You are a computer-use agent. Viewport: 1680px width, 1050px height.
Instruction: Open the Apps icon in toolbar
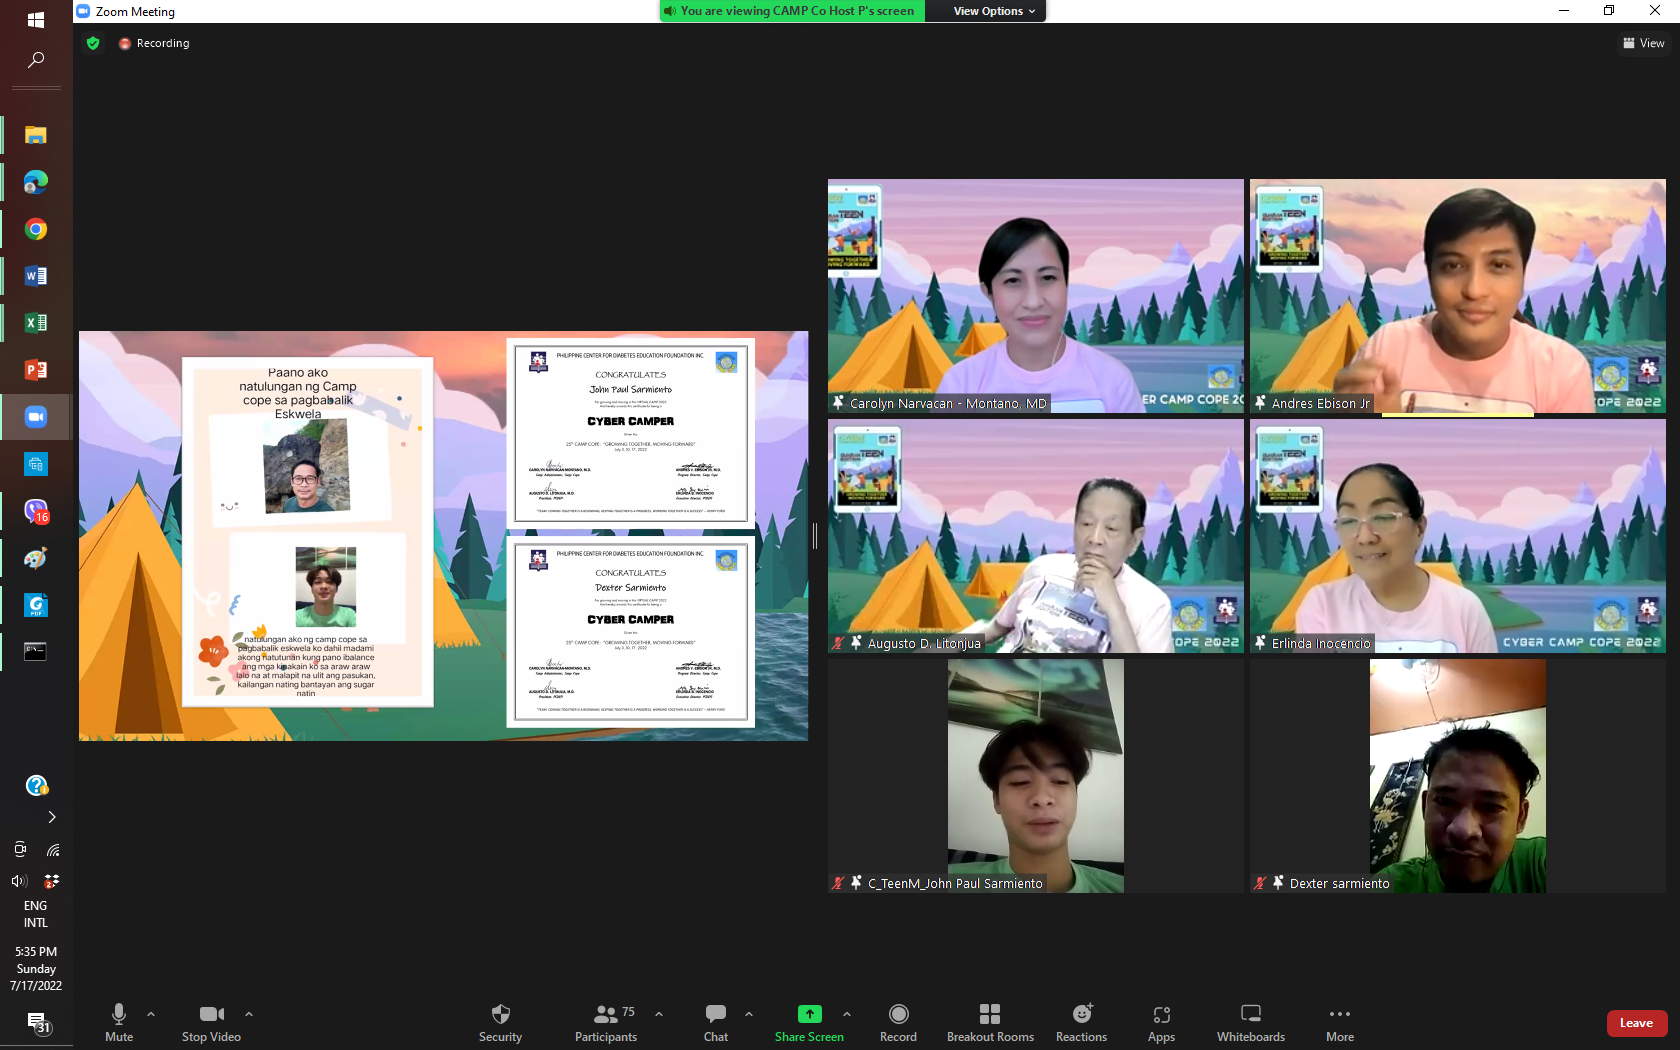pyautogui.click(x=1161, y=1015)
